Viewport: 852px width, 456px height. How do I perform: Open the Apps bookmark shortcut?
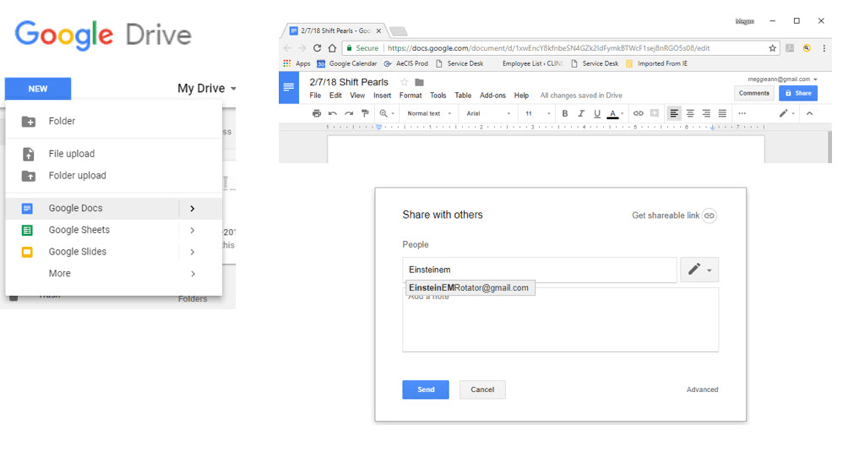click(297, 64)
